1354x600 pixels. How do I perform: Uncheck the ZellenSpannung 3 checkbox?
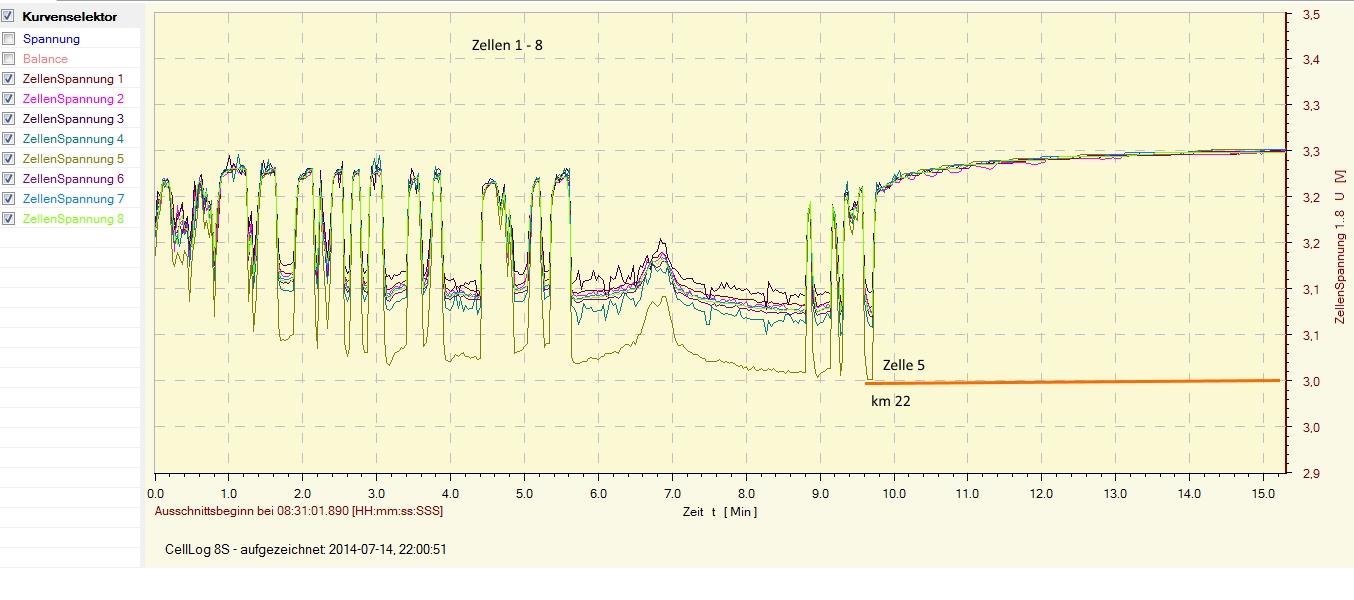[9, 119]
